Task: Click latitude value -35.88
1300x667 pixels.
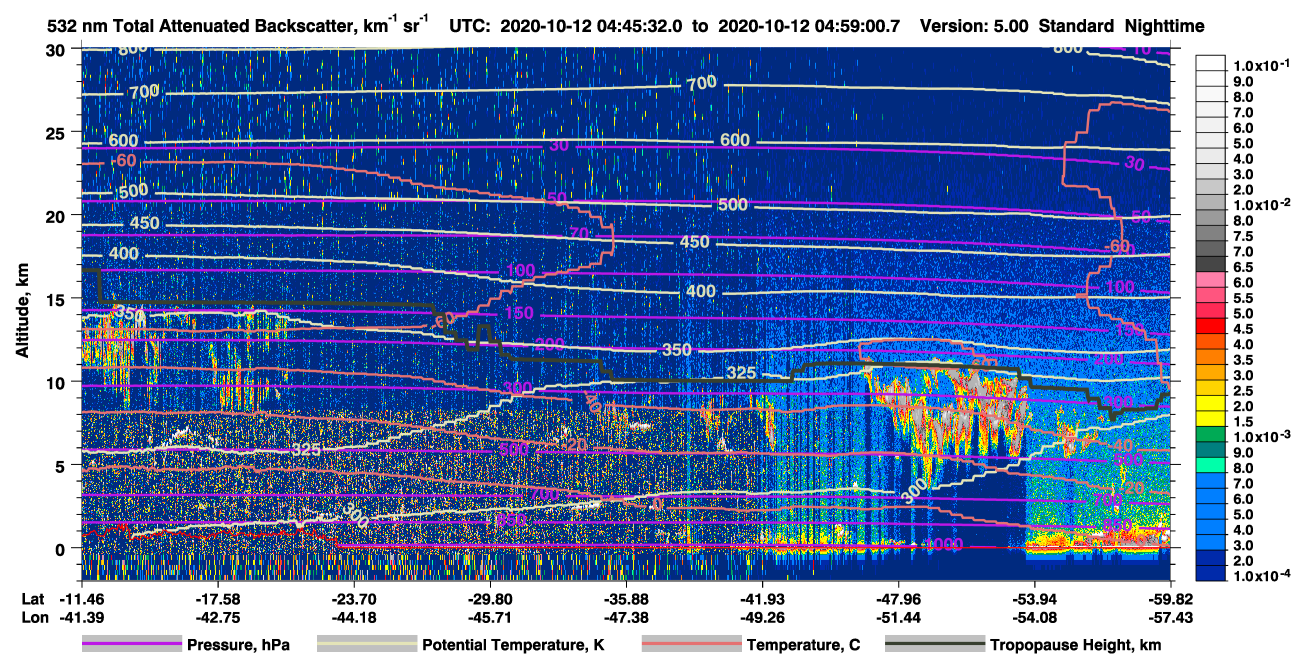Action: pos(626,599)
